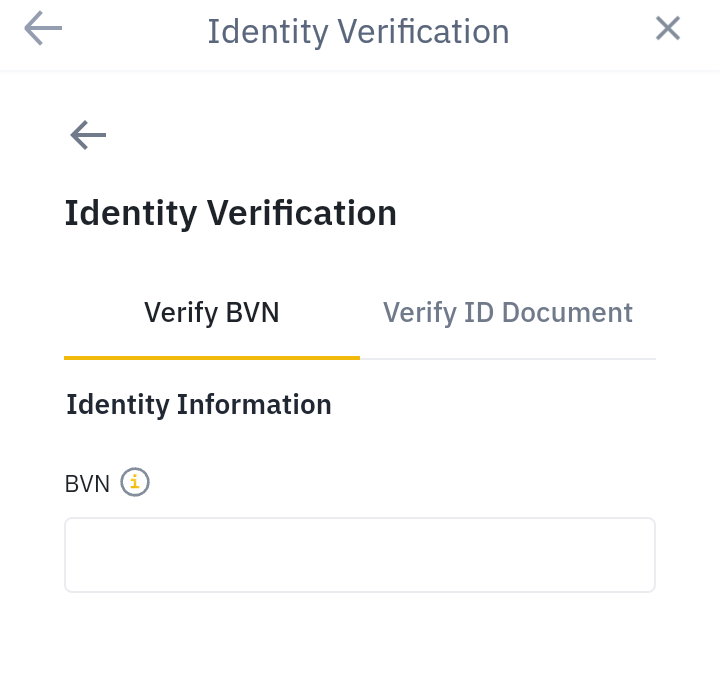The image size is (720, 685).
Task: Click the bold Identity Verification page heading
Action: 231,213
